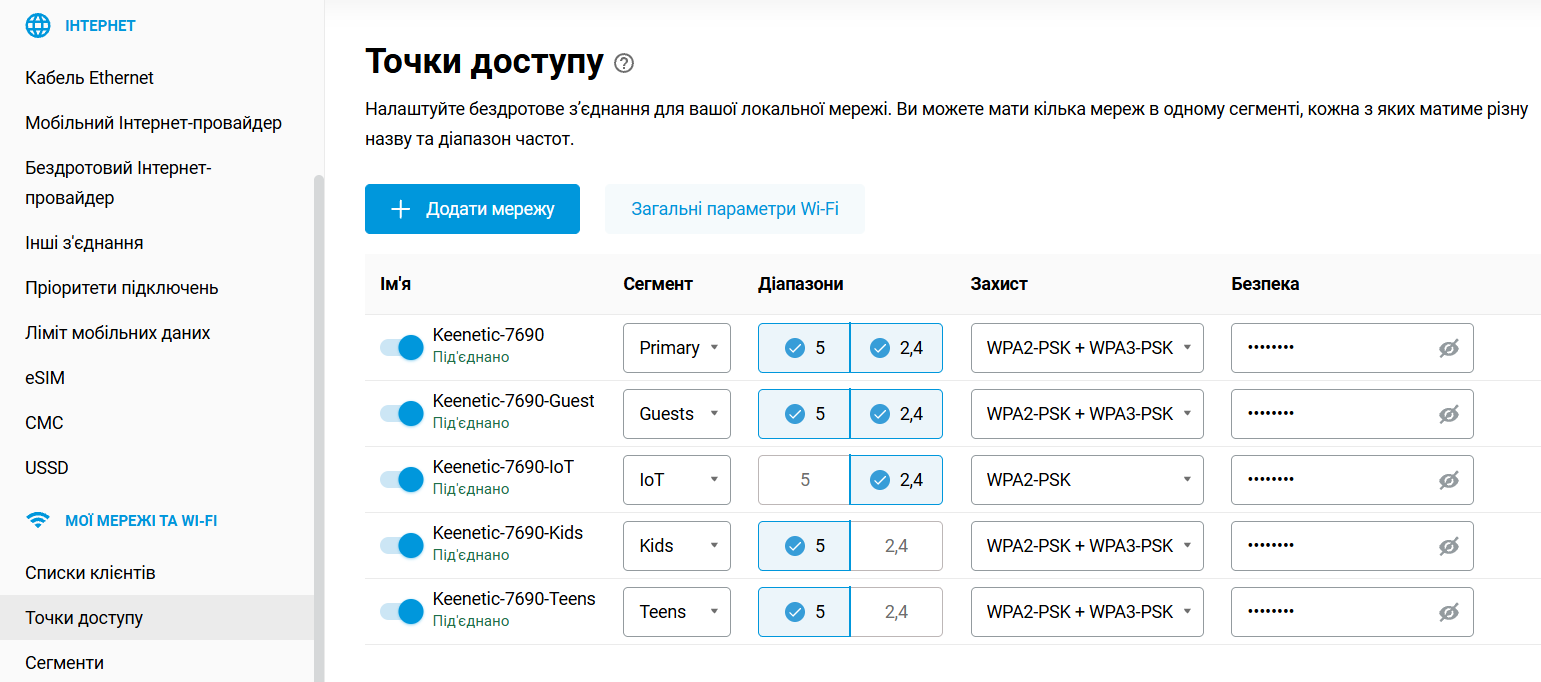This screenshot has height=682, width=1541.
Task: Expand the WPA2-PSK dropdown for IoT network
Action: tap(1087, 480)
